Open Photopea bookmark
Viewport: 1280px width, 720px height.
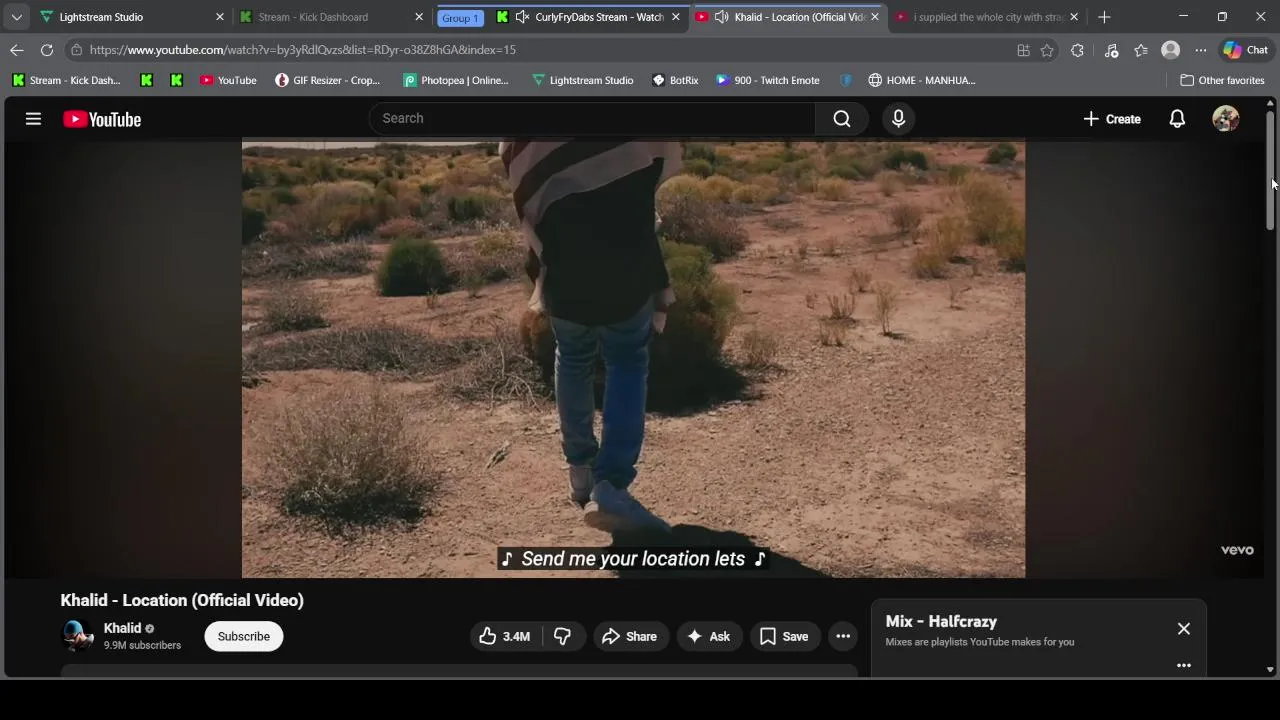tap(456, 80)
